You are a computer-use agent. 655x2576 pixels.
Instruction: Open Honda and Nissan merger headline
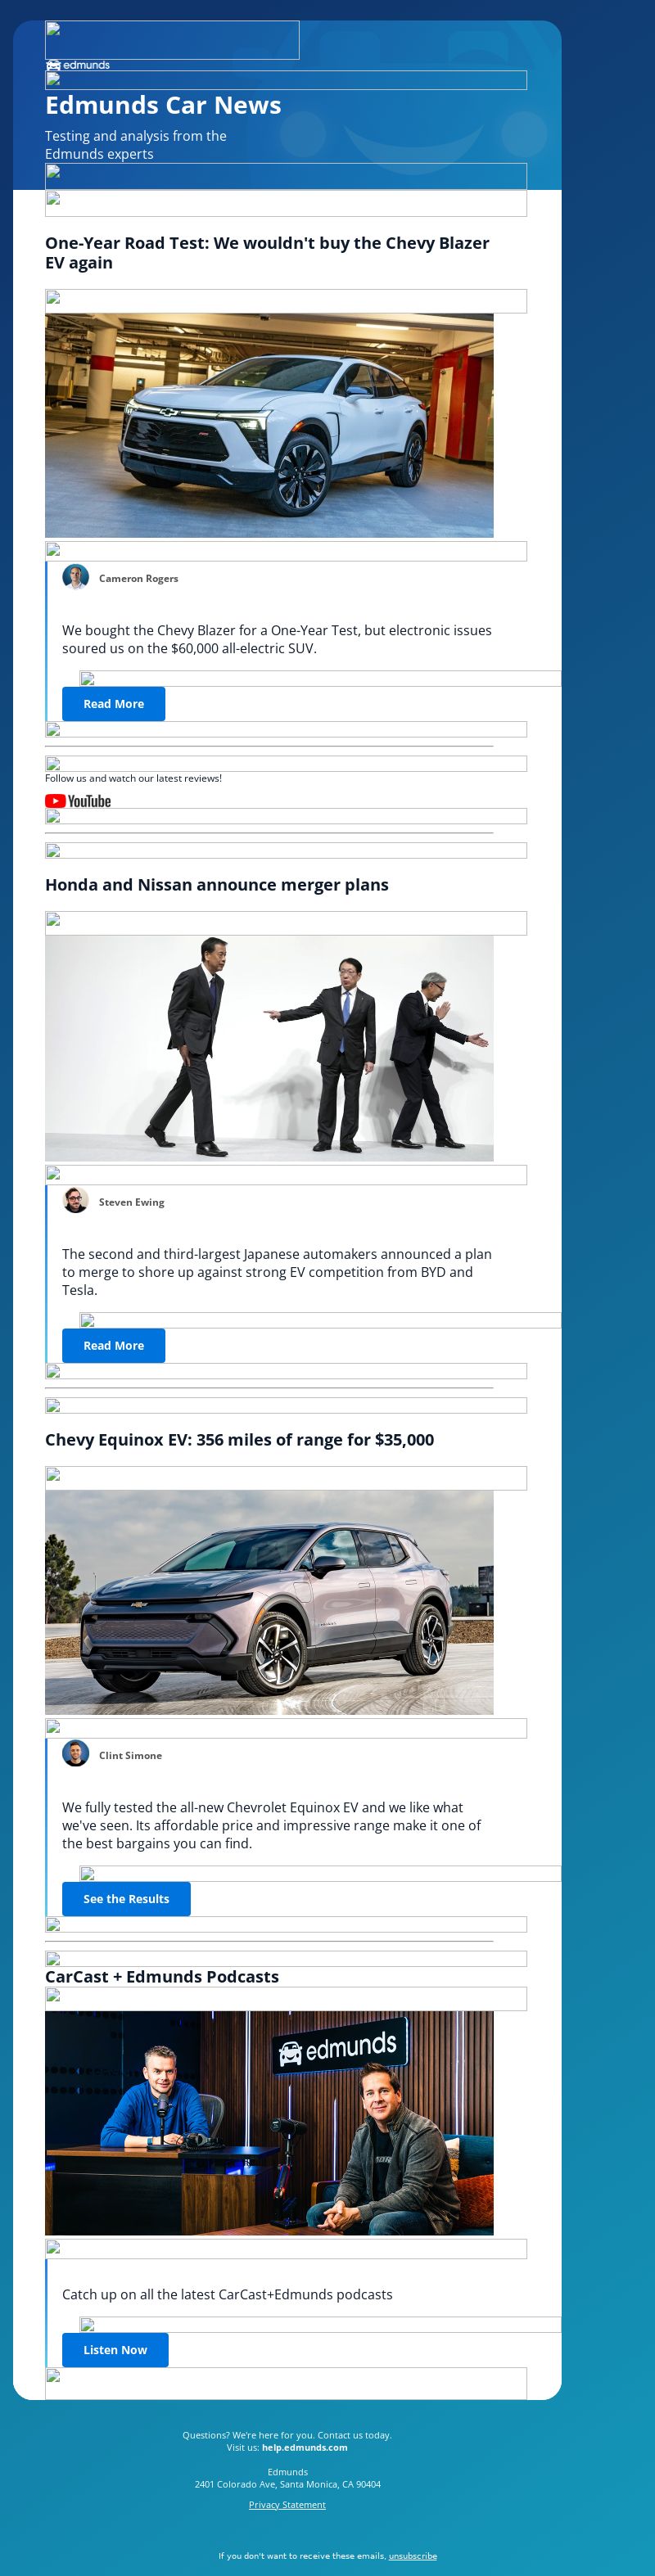click(217, 885)
